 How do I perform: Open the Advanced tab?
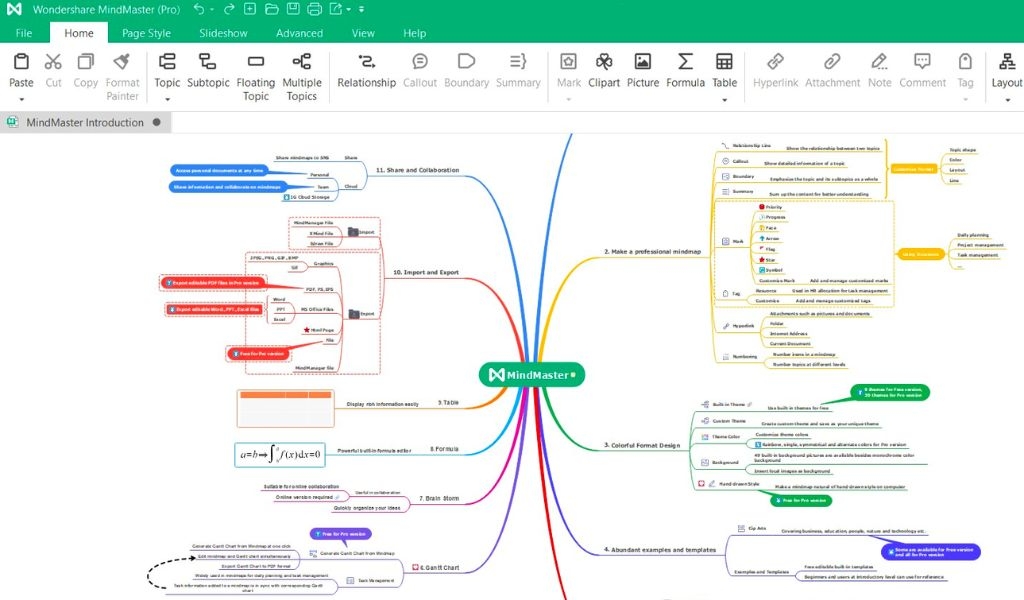click(299, 33)
